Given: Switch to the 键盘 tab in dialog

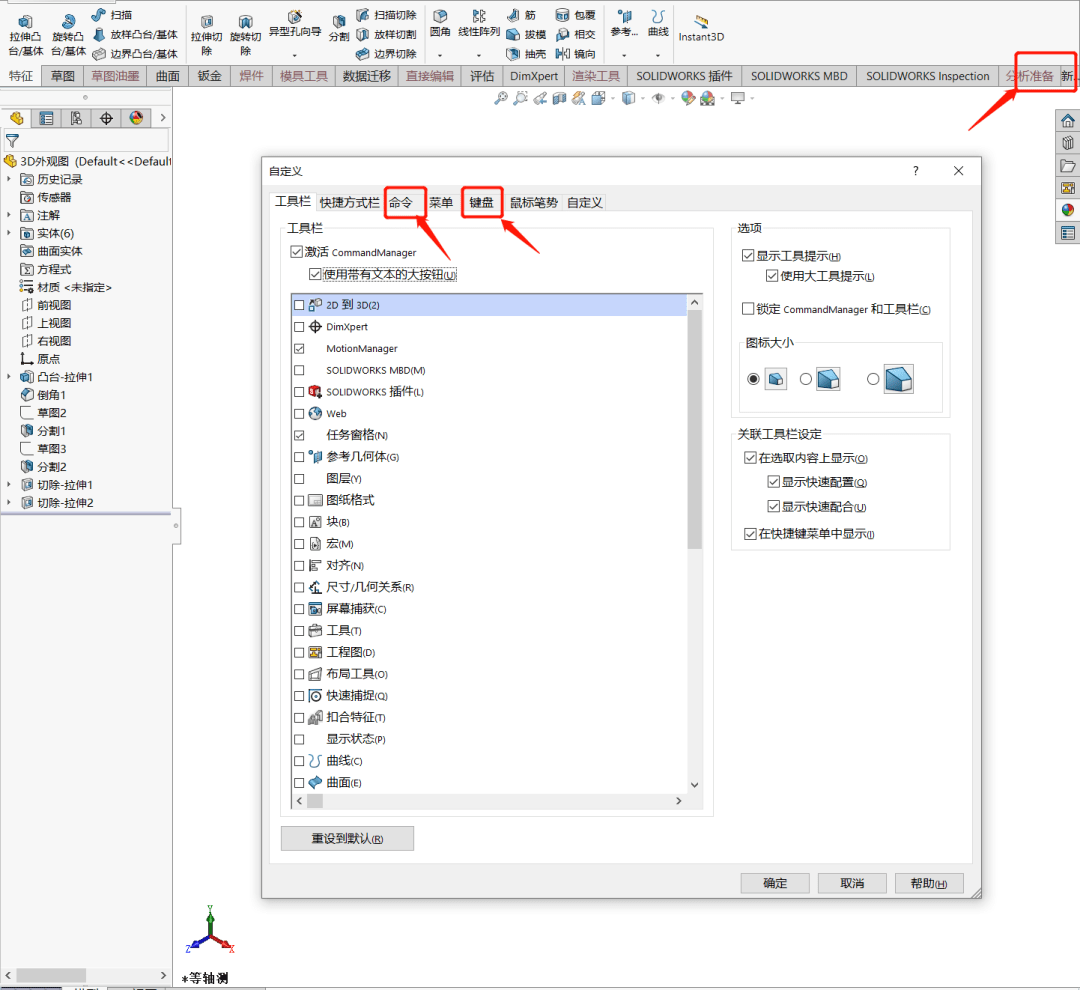Looking at the screenshot, I should coord(481,203).
